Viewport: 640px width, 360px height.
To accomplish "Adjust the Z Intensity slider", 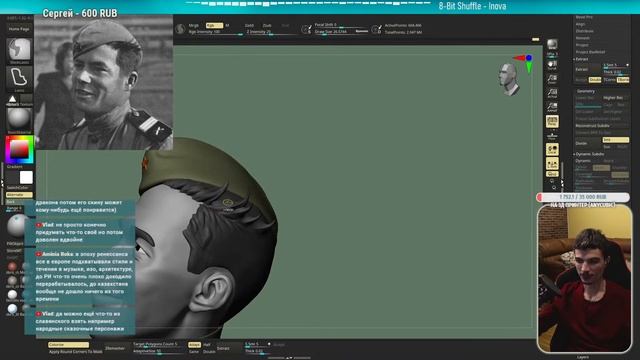I will coord(272,32).
